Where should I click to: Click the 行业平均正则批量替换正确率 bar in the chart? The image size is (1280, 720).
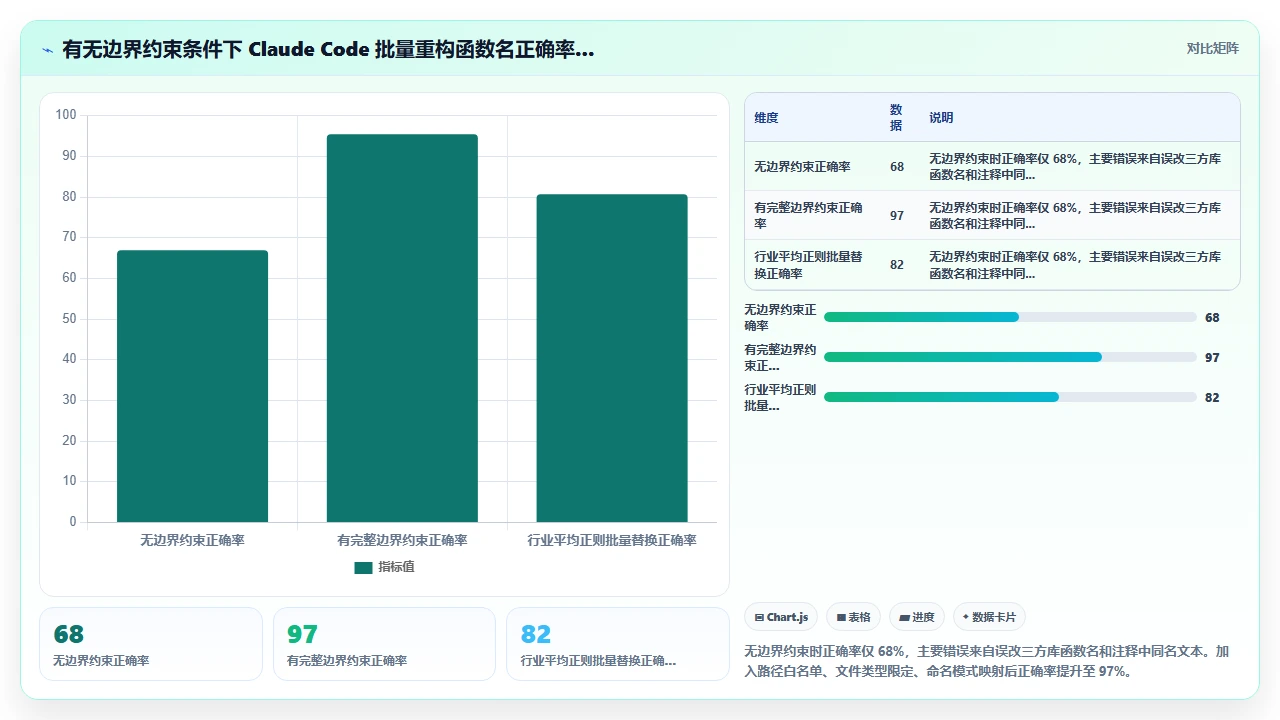point(612,358)
